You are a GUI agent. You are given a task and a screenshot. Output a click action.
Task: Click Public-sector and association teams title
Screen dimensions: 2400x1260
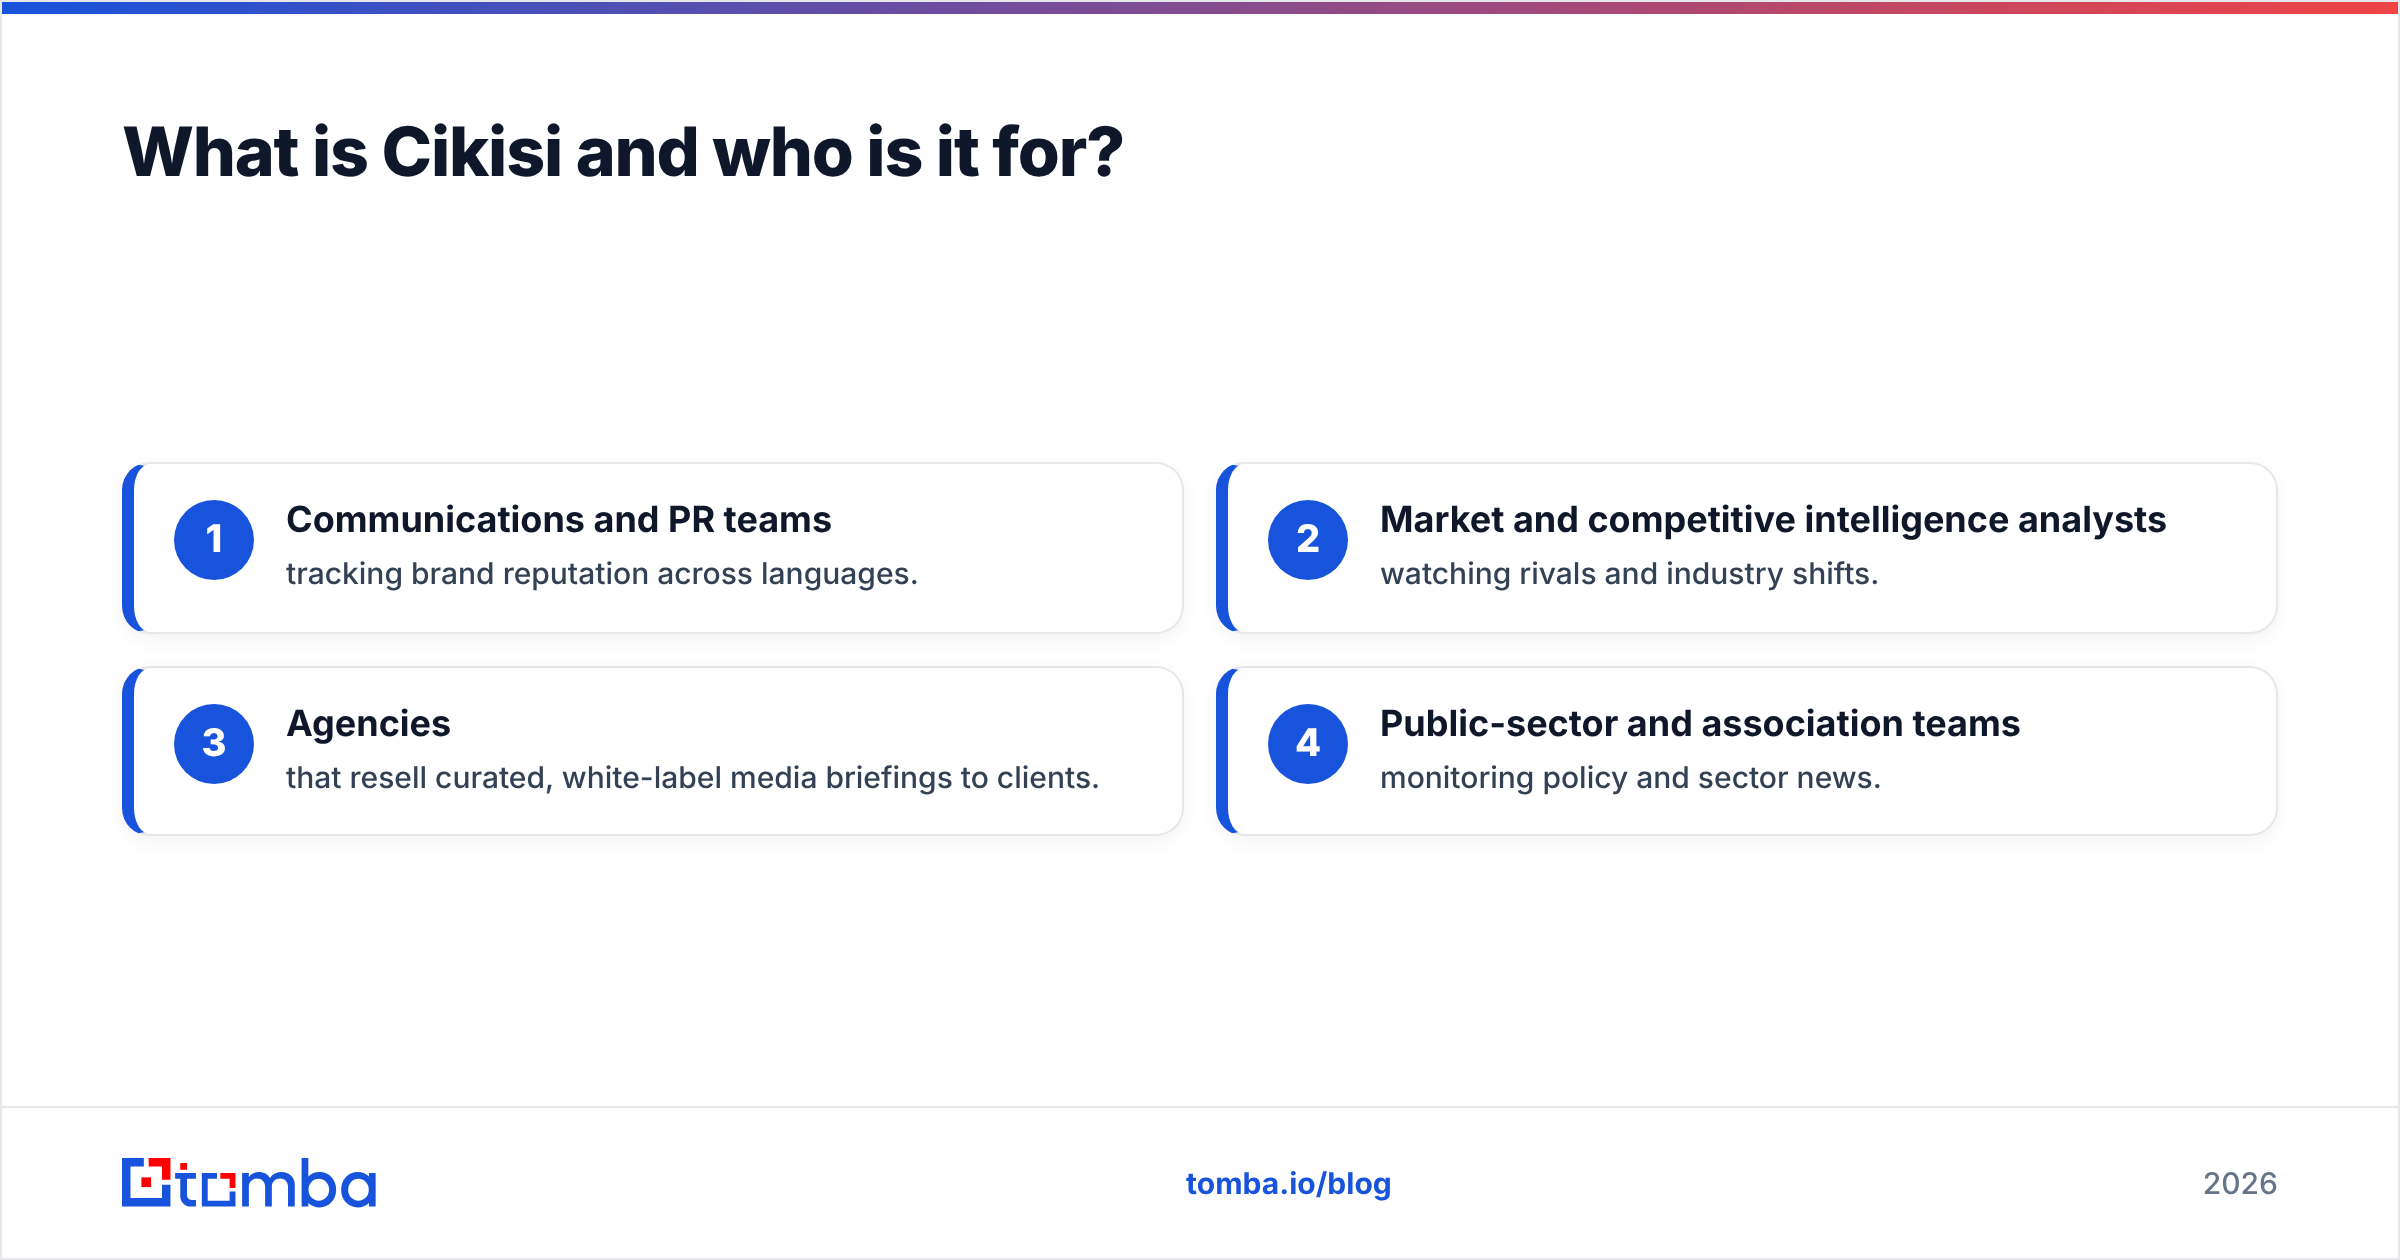[x=1700, y=724]
